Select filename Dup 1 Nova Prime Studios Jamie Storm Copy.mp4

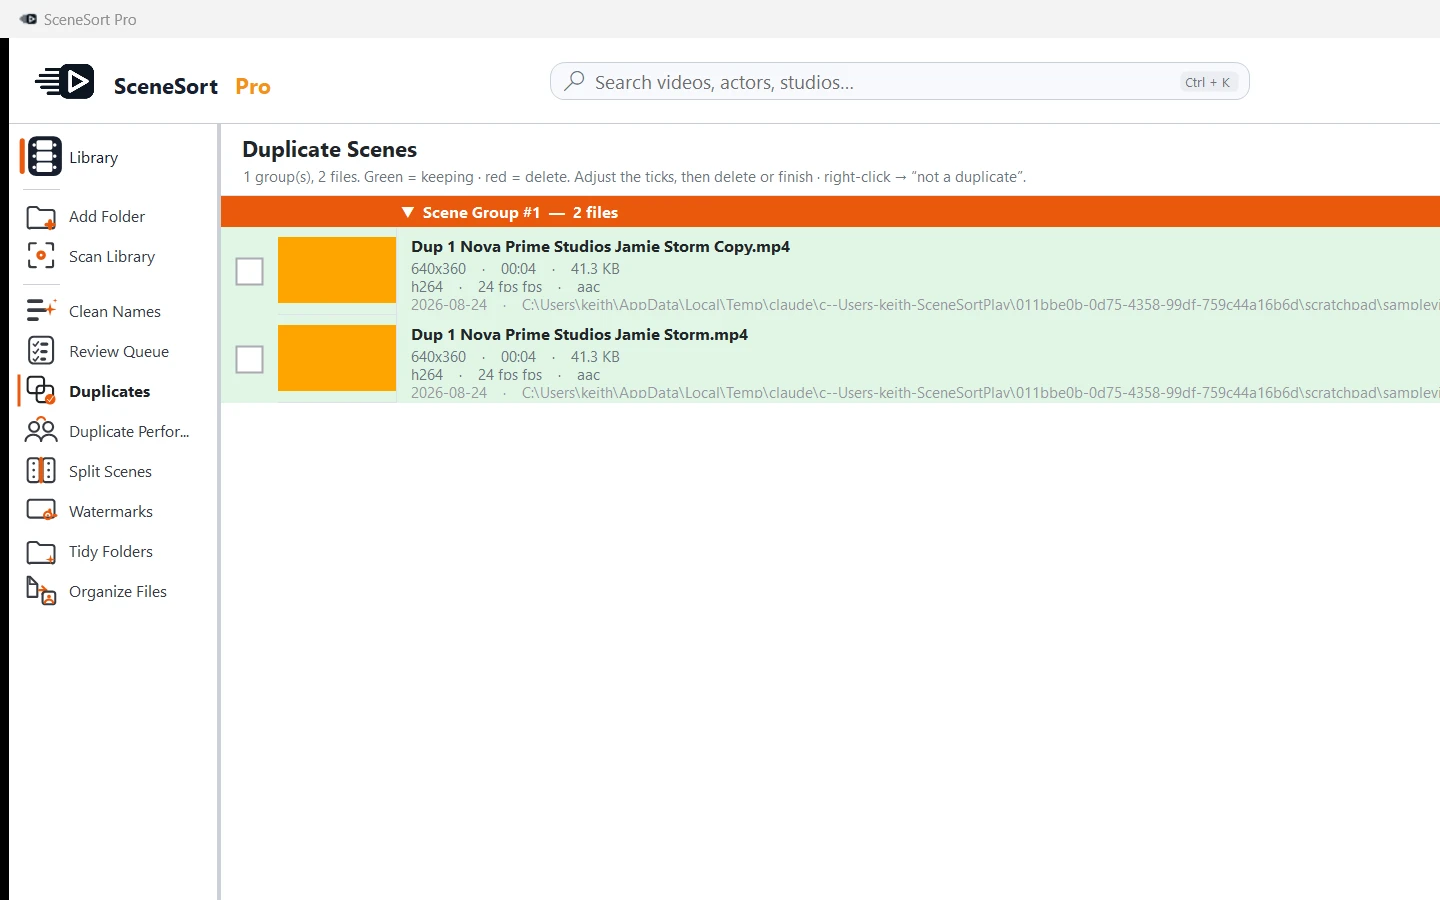pos(600,246)
